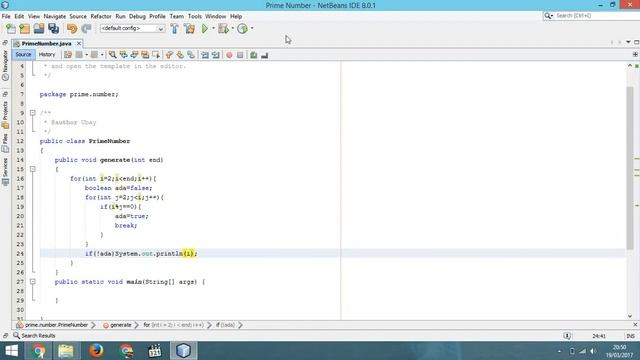
Task: Open the Forward navigation dropdown in editor toolbar
Action: tap(102, 55)
